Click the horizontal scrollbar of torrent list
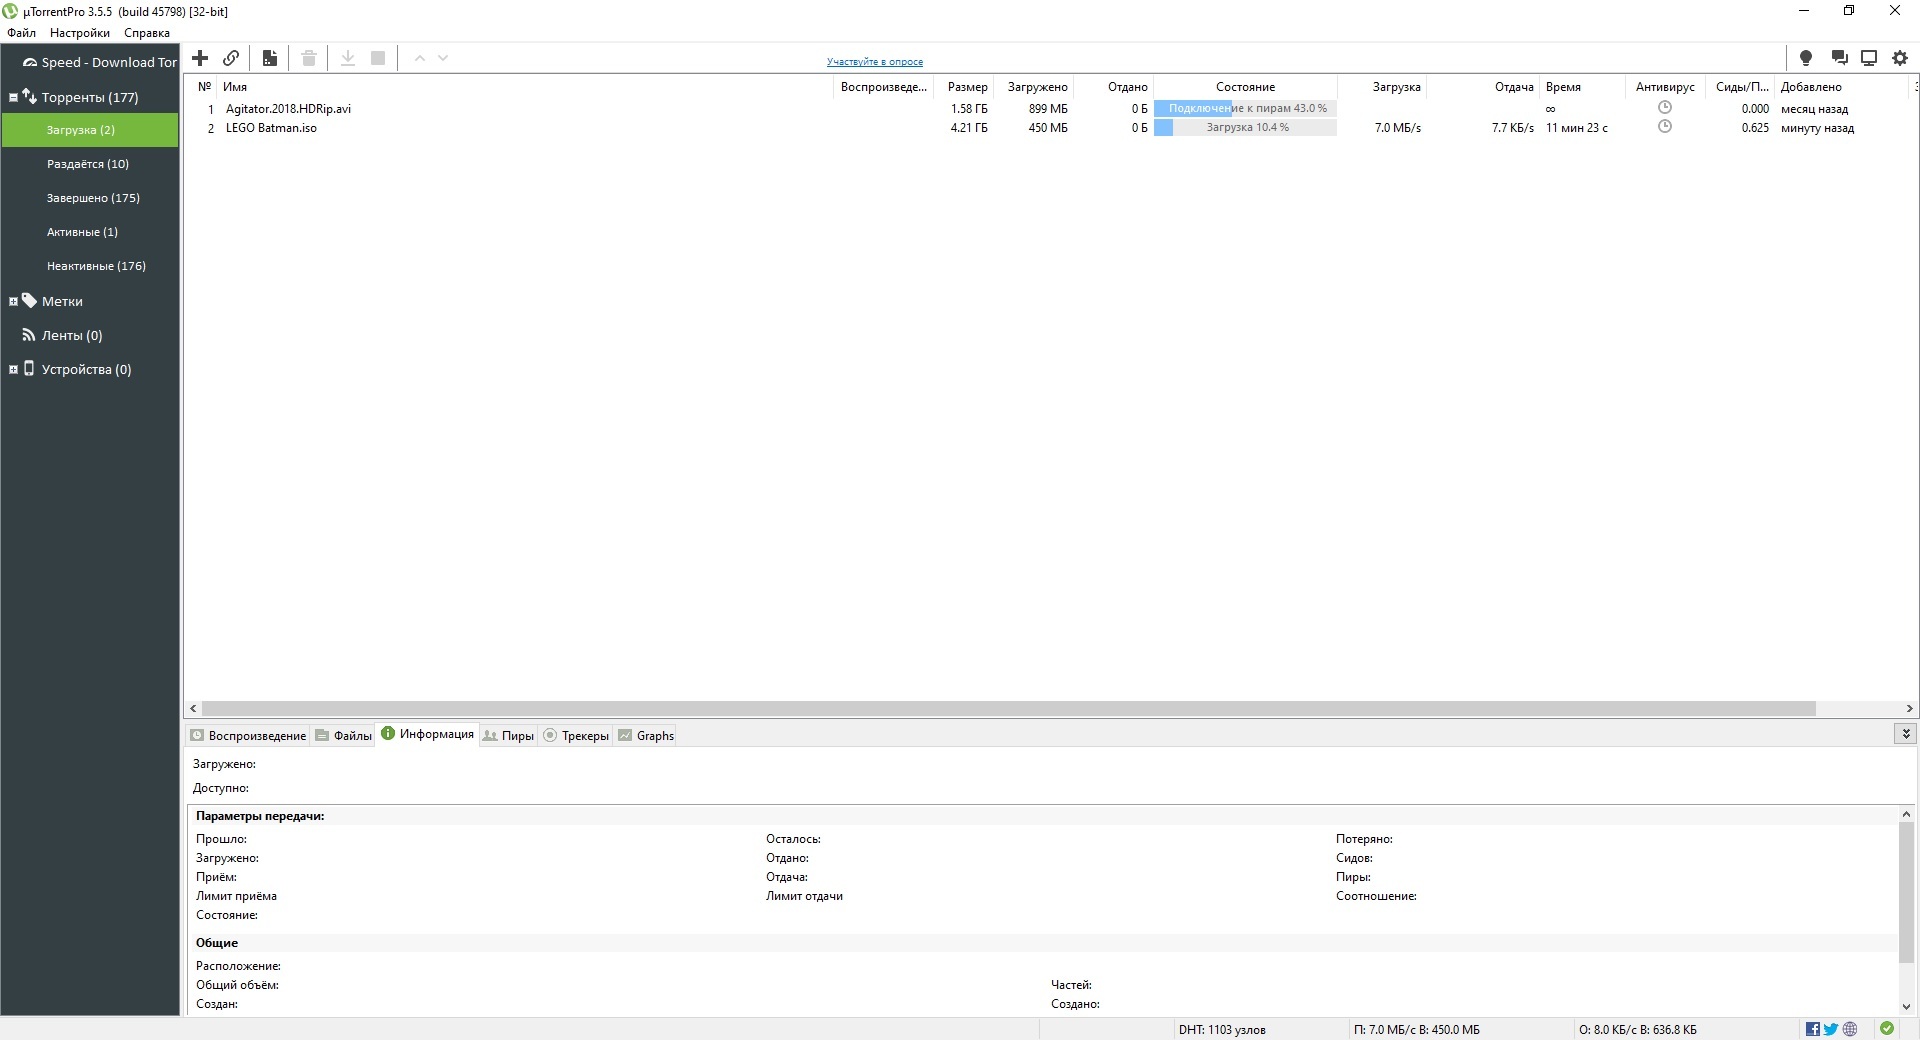This screenshot has height=1040, width=1920. point(1008,708)
